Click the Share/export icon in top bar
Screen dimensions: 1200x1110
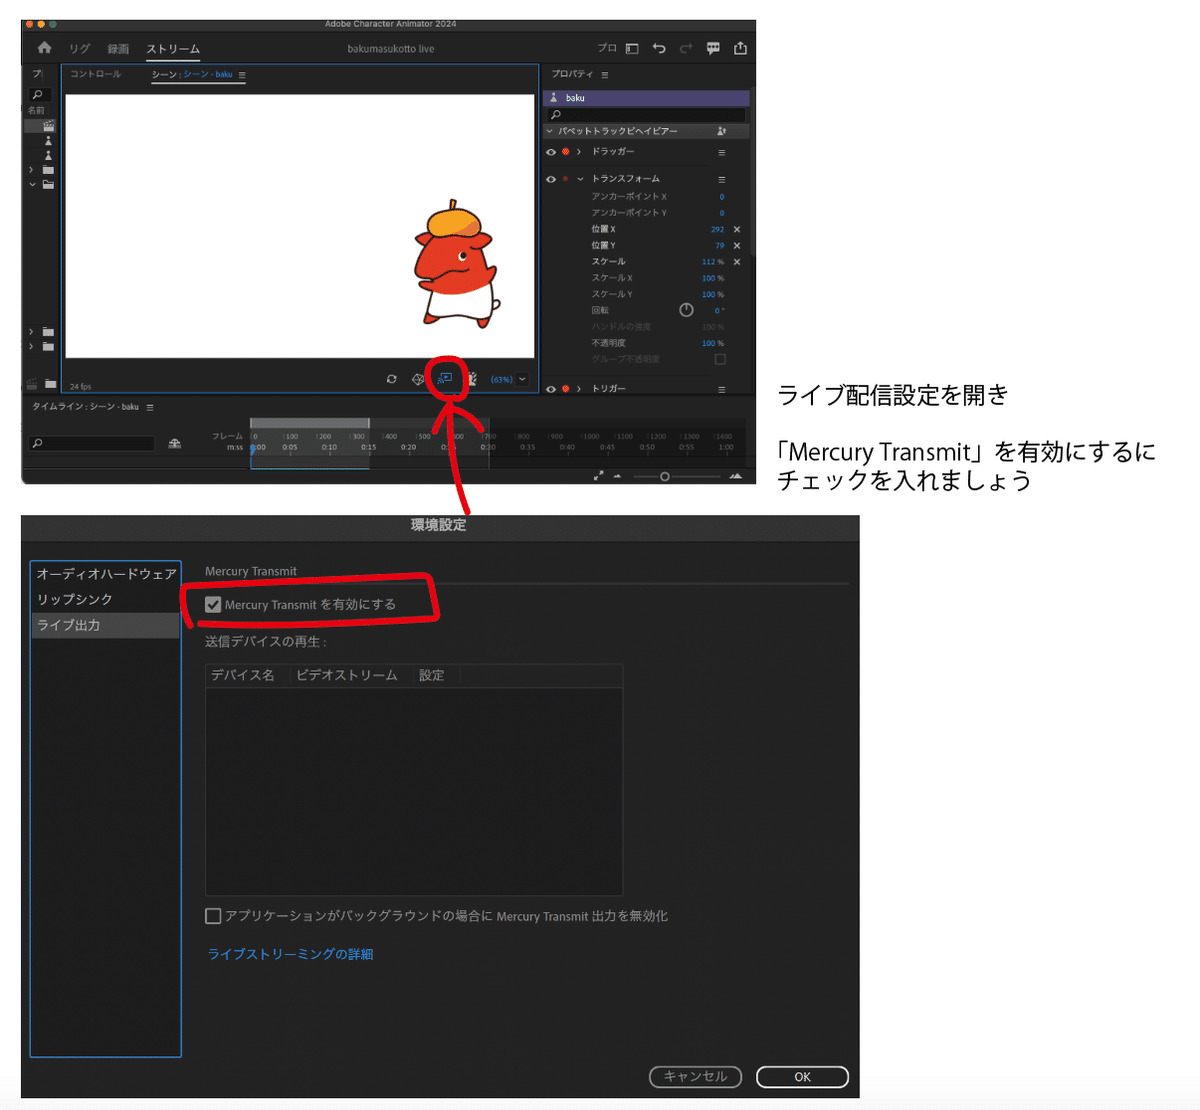(x=740, y=48)
